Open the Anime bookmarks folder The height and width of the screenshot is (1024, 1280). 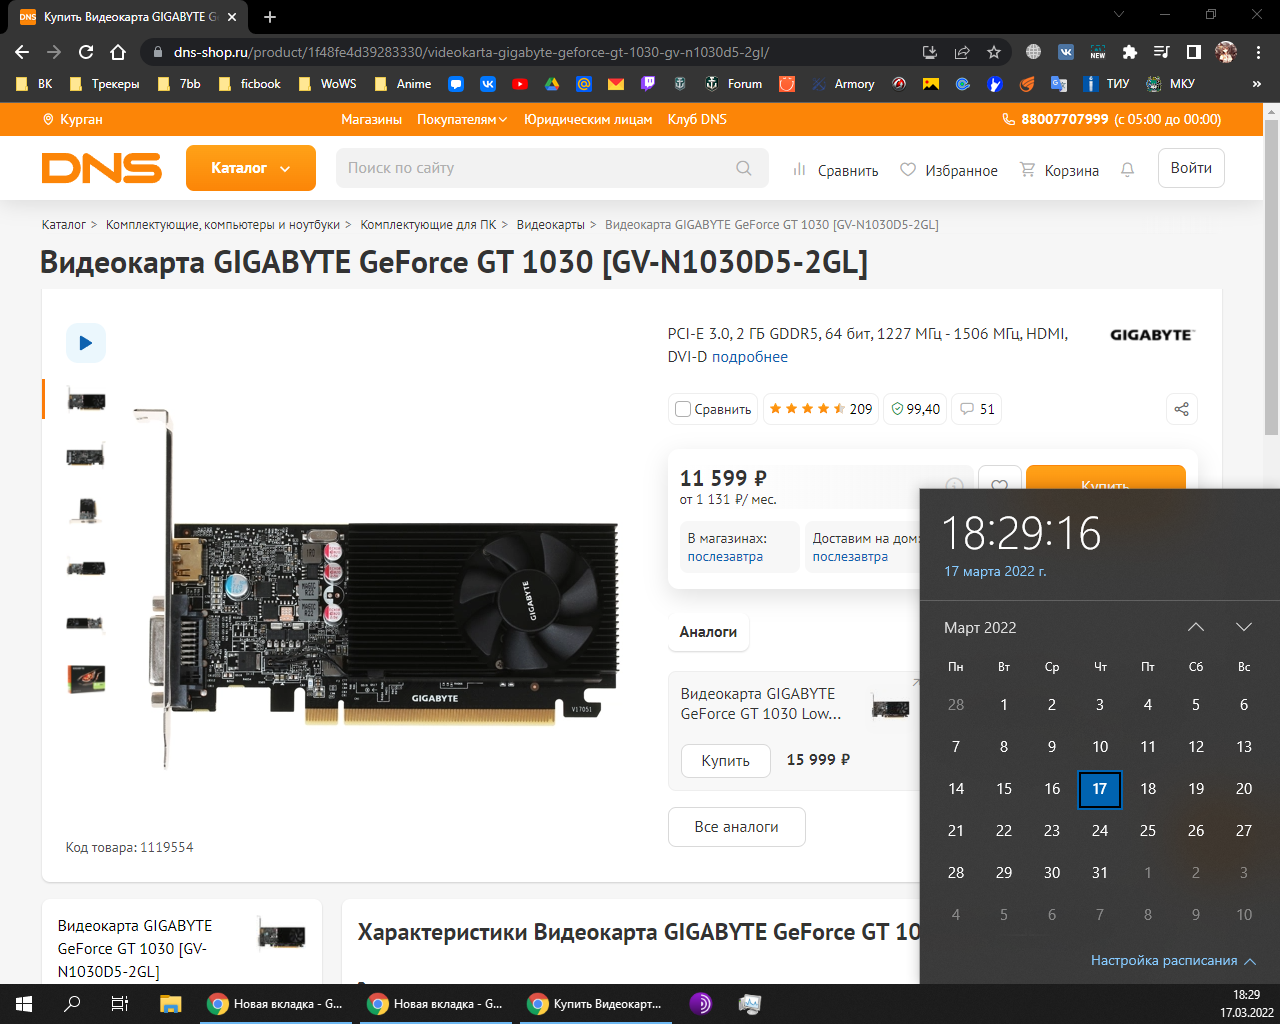(x=403, y=84)
